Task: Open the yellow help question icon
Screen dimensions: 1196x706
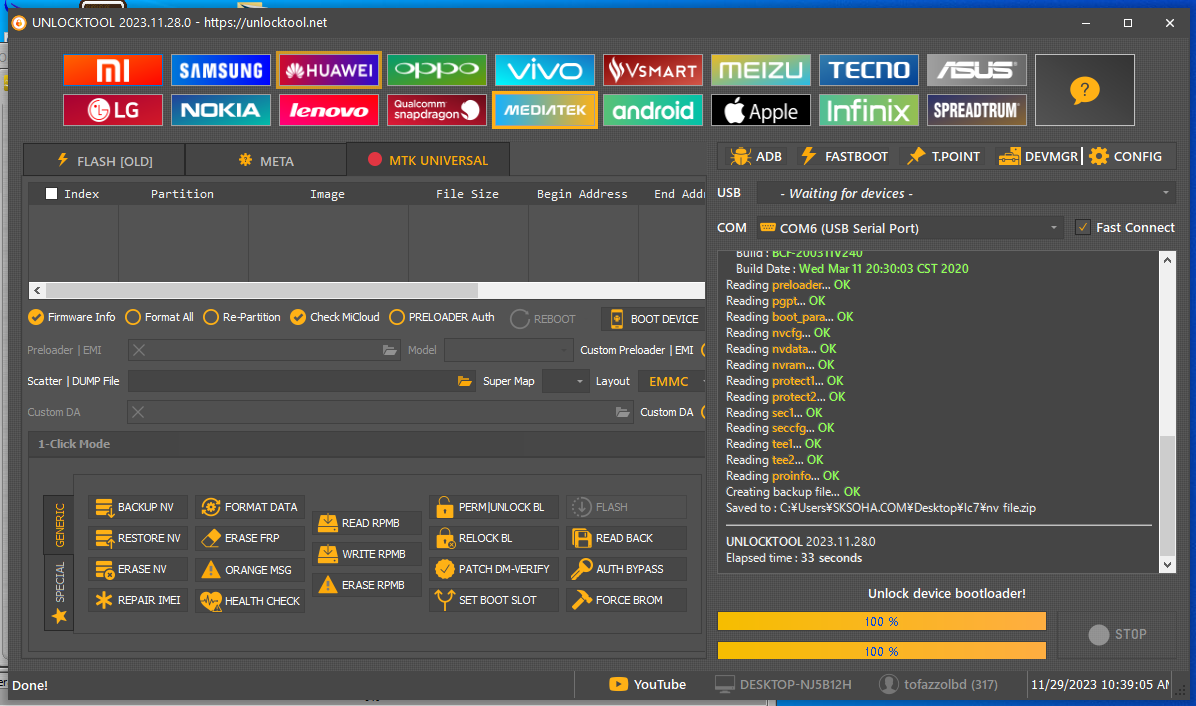Action: click(x=1084, y=90)
